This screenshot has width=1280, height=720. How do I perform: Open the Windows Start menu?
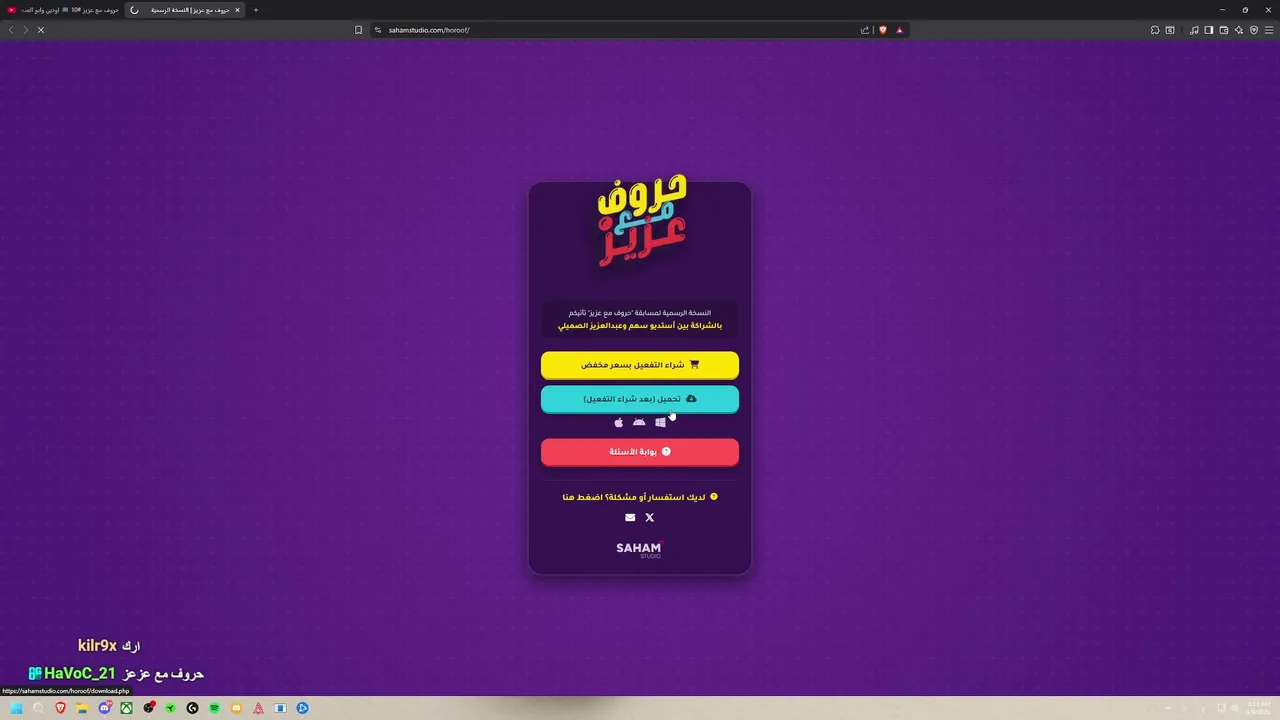point(16,708)
